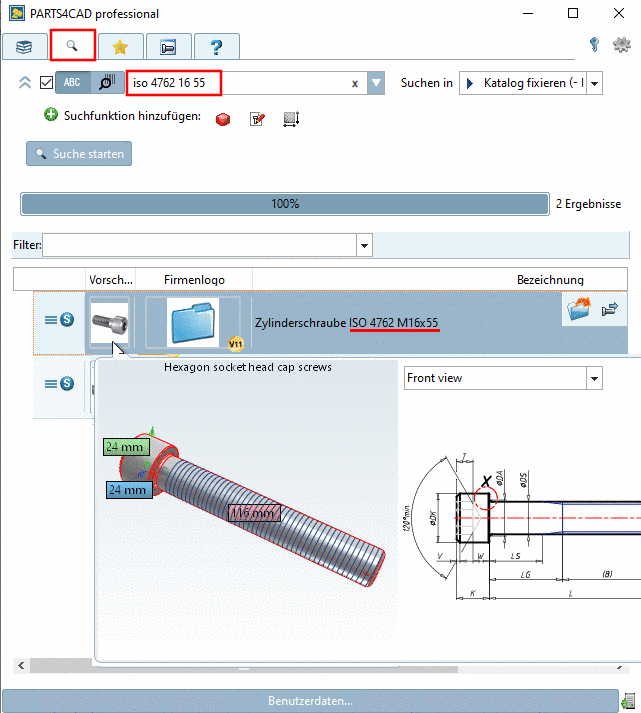Select barcode search mode icon

107,83
